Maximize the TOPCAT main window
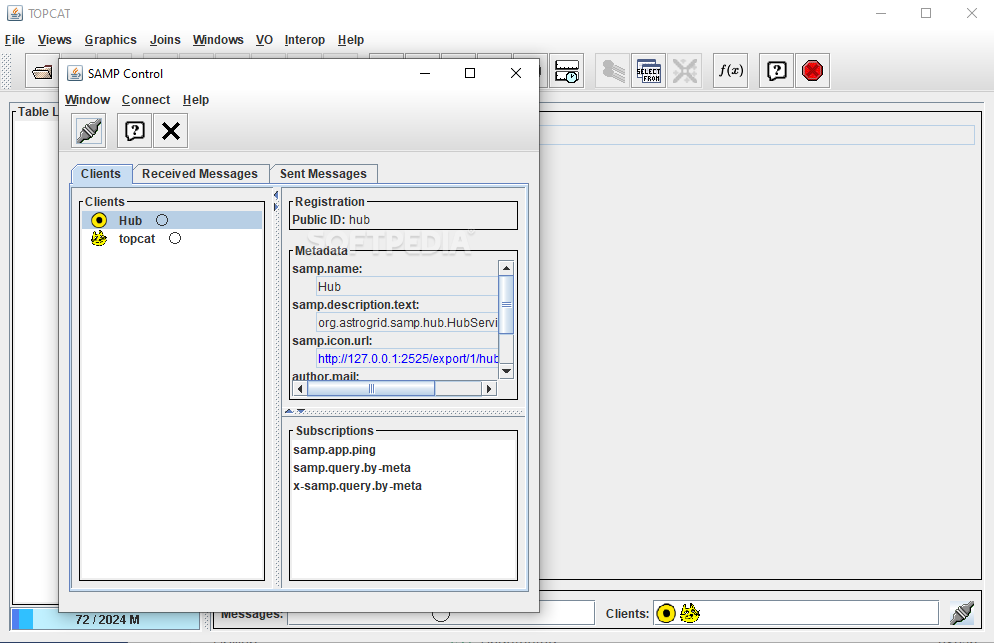The height and width of the screenshot is (643, 994). [926, 13]
